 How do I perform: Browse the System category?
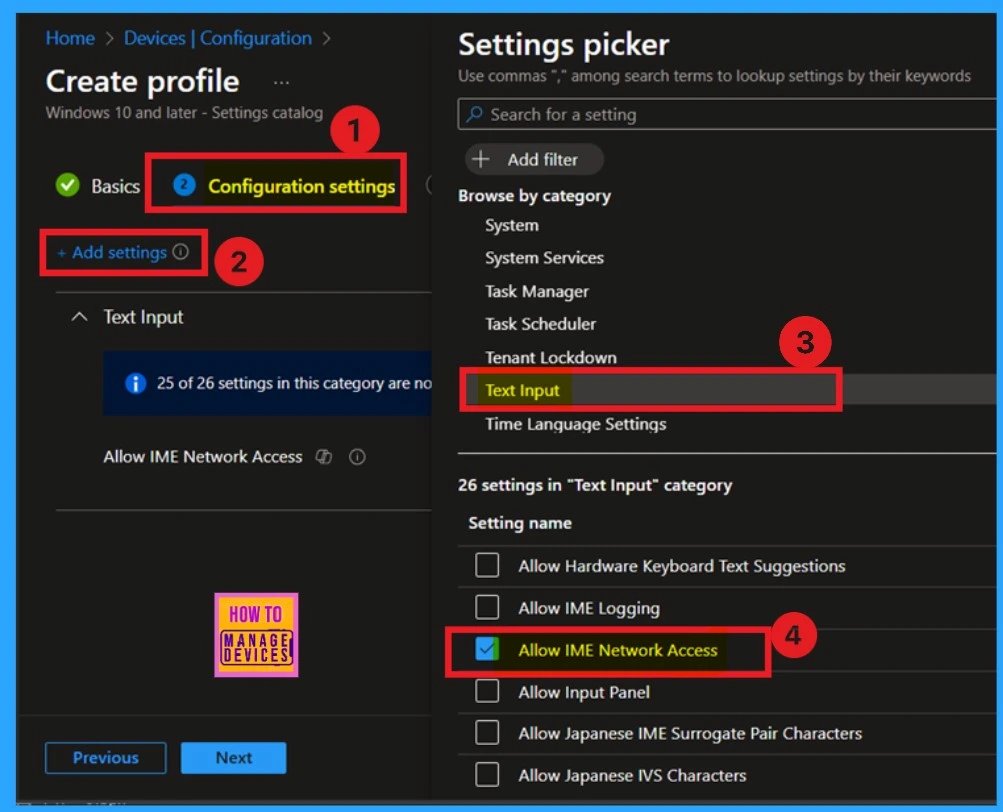[x=512, y=225]
